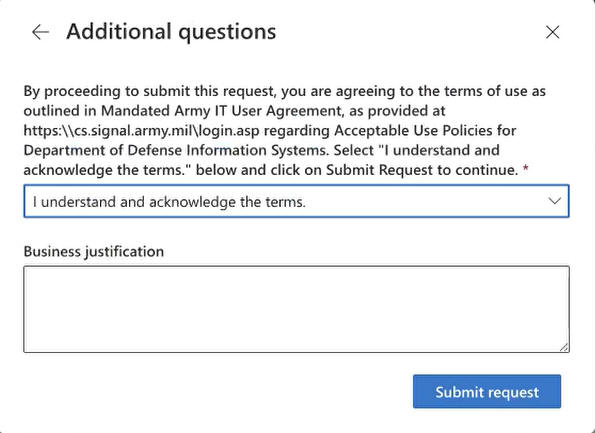The width and height of the screenshot is (595, 433).
Task: Click the 'Submit request' label text
Action: pyautogui.click(x=487, y=392)
